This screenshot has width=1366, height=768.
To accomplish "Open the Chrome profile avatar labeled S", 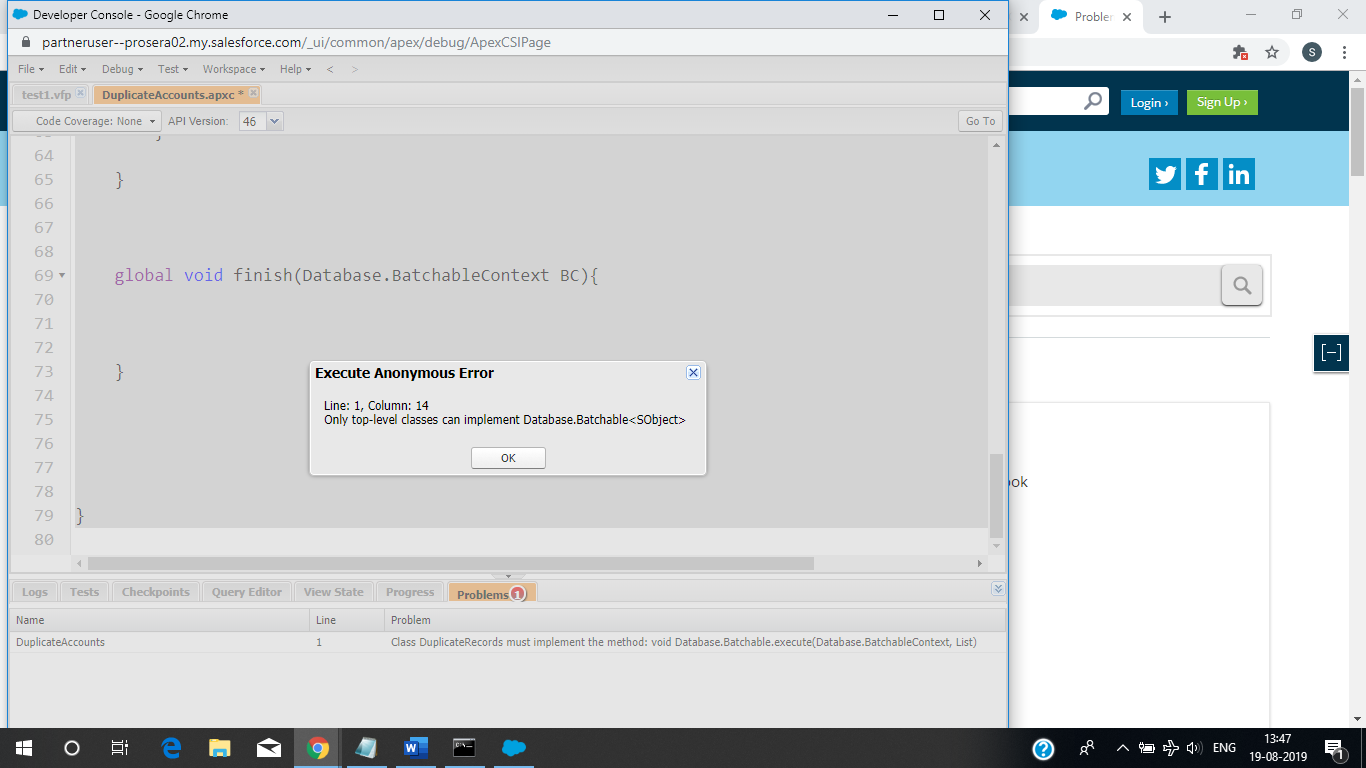I will coord(1312,52).
